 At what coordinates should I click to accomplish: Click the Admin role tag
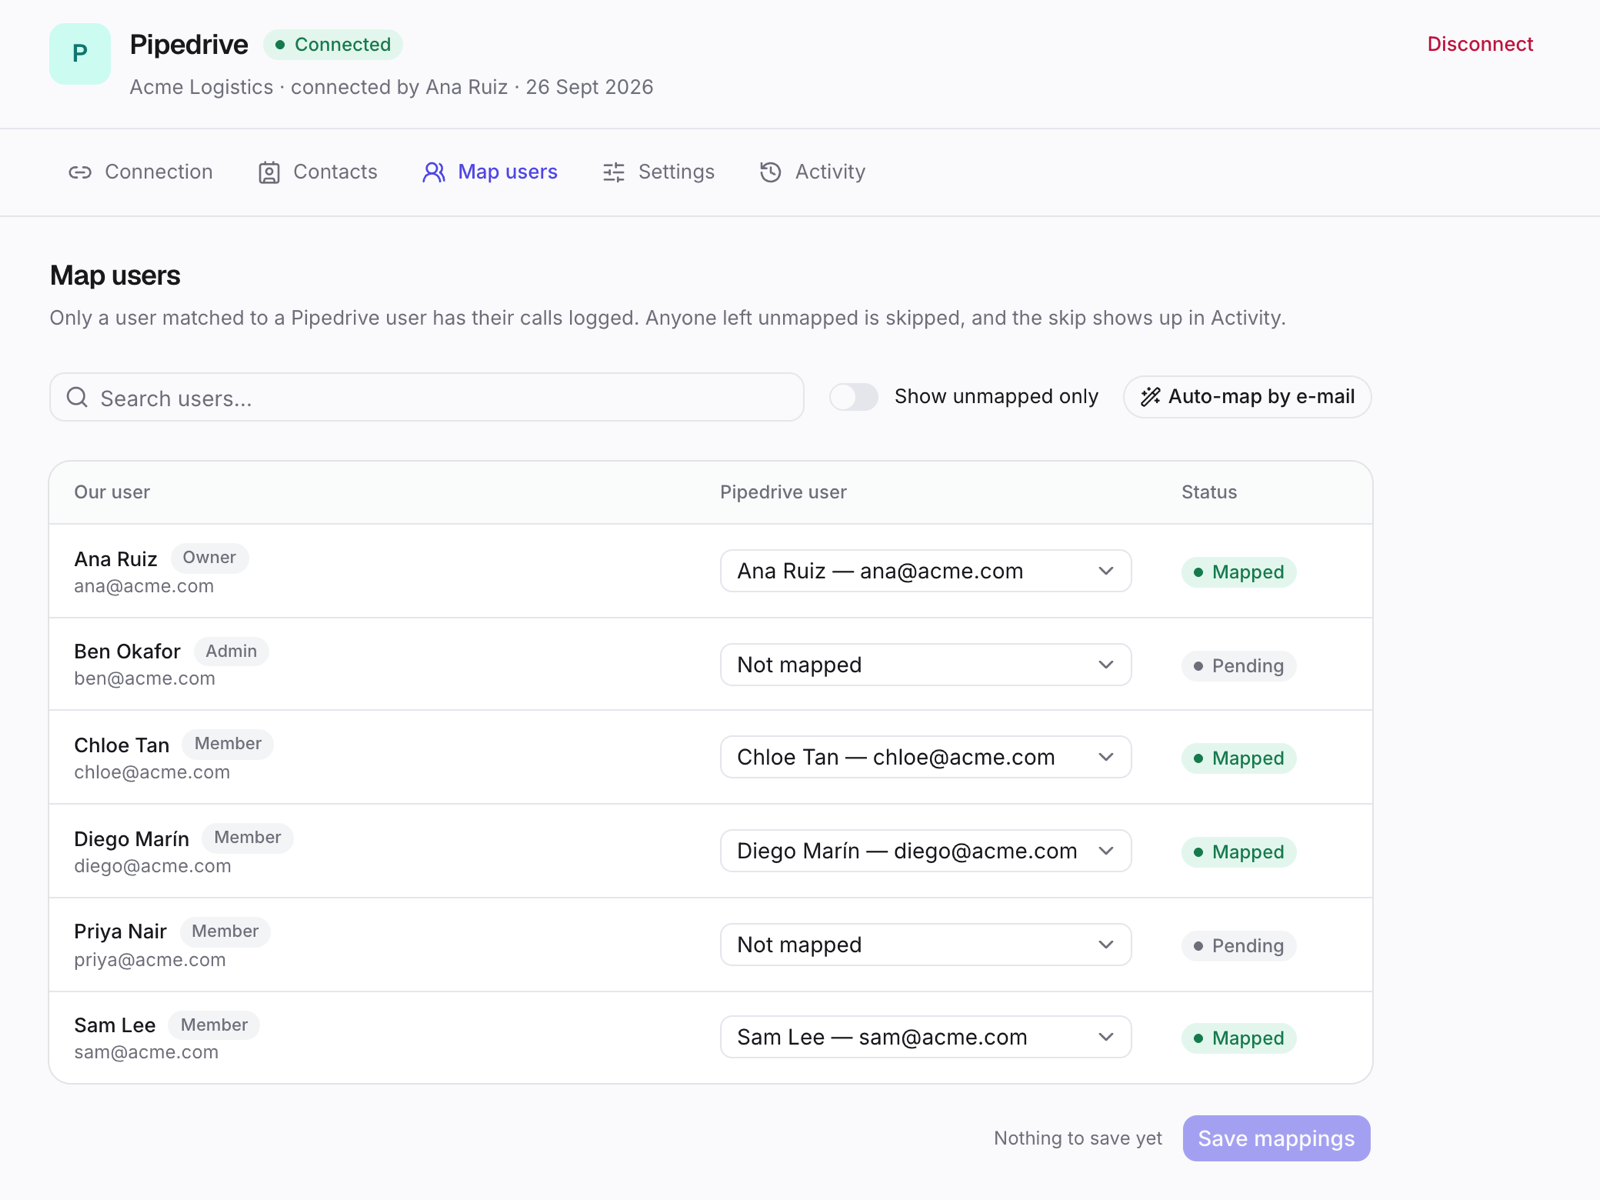point(231,651)
